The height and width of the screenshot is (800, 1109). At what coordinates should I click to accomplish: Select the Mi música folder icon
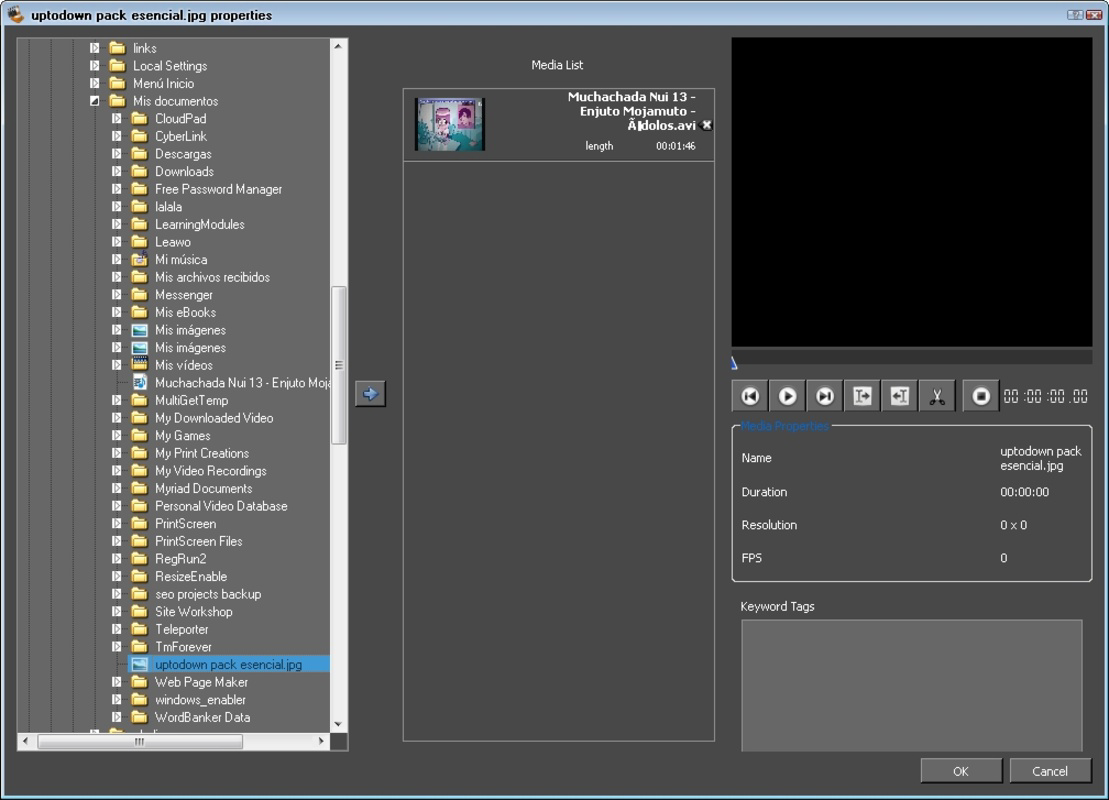pyautogui.click(x=140, y=259)
